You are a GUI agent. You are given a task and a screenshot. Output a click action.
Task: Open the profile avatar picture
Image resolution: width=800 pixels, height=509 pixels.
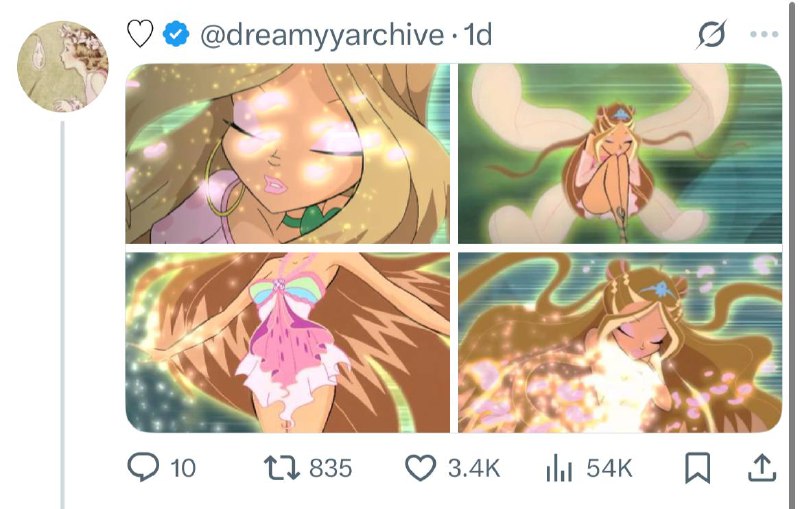pyautogui.click(x=63, y=67)
